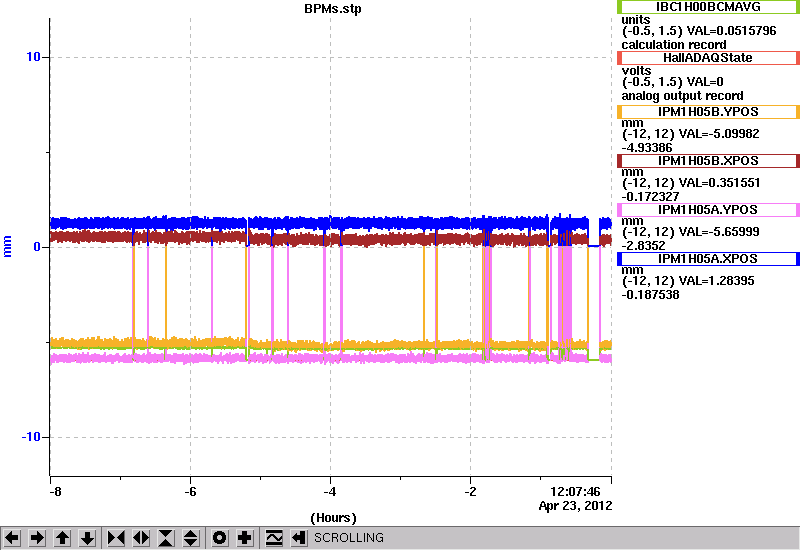The image size is (800, 550).
Task: Click the Y-axis label 10
Action: point(33,57)
